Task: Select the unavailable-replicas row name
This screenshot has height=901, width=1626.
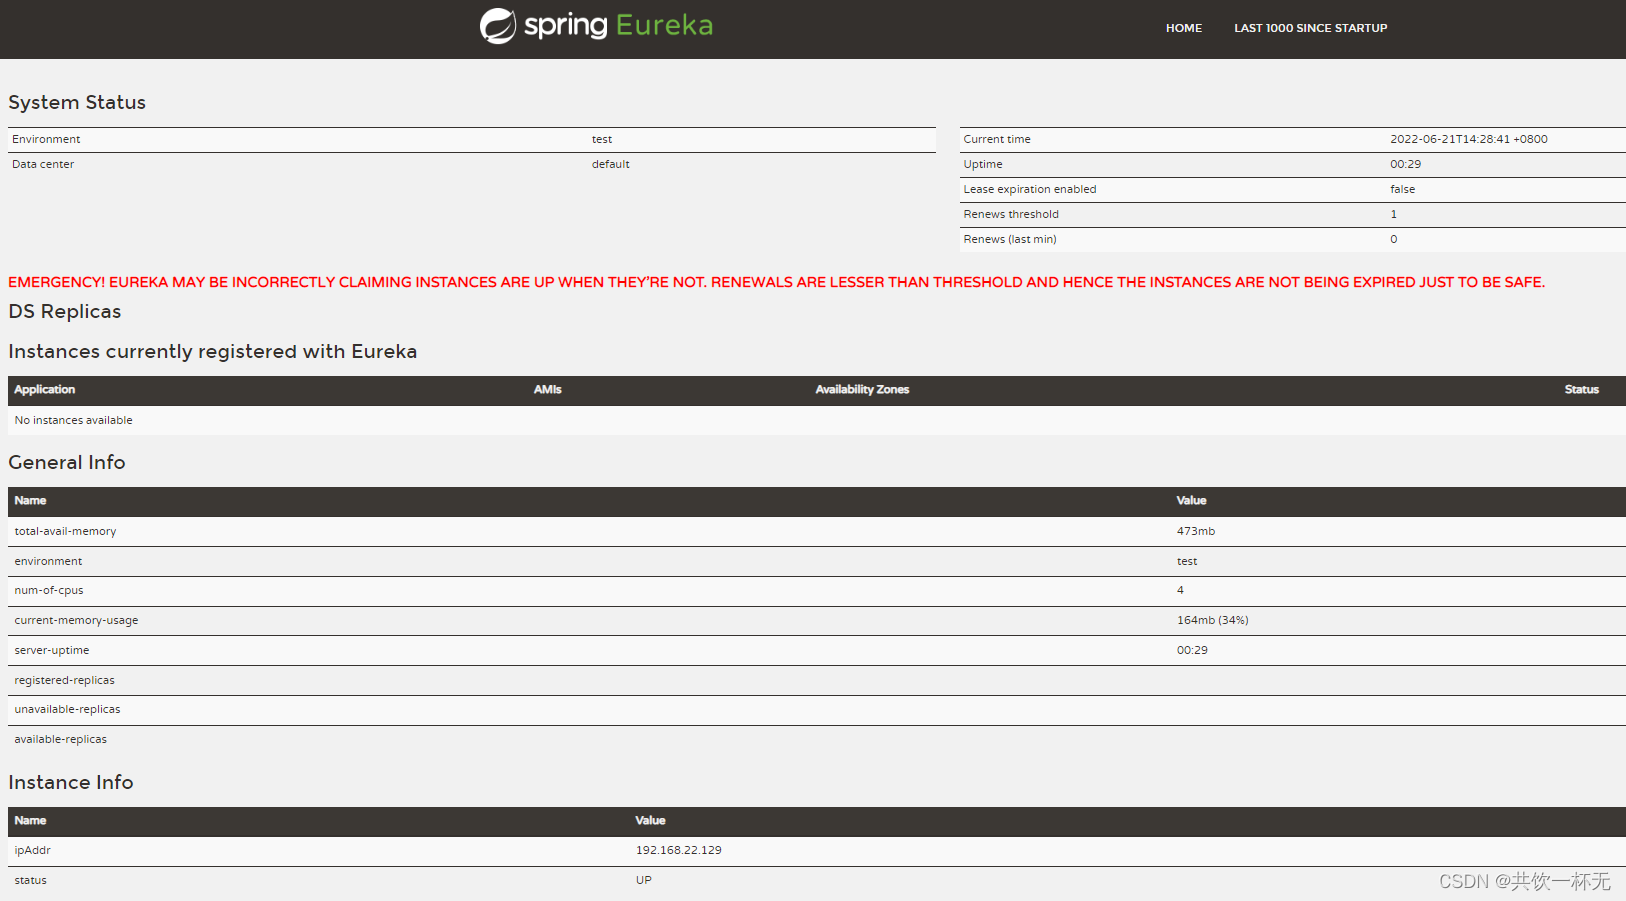Action: (x=67, y=709)
